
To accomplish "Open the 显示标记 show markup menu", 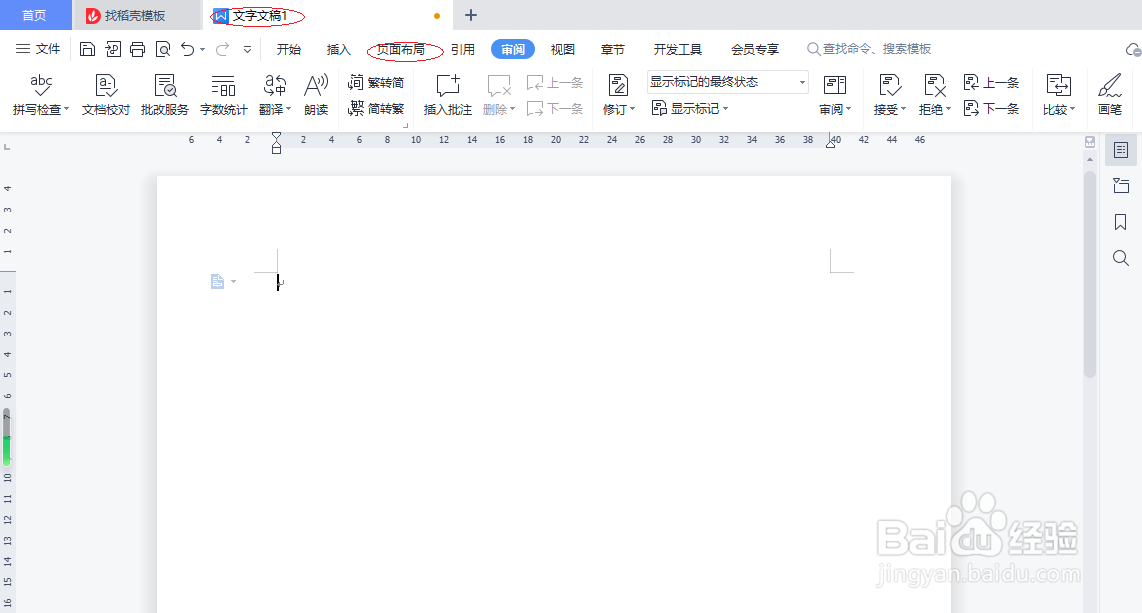I will point(695,108).
